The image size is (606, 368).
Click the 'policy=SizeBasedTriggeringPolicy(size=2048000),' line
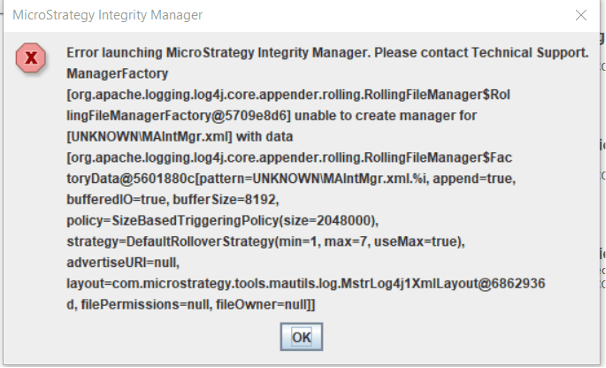[x=223, y=220]
